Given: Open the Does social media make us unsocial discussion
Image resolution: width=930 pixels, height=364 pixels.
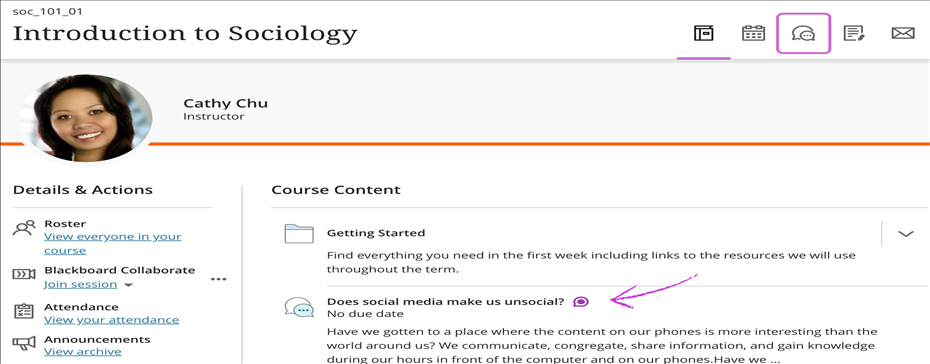Looking at the screenshot, I should (x=445, y=301).
